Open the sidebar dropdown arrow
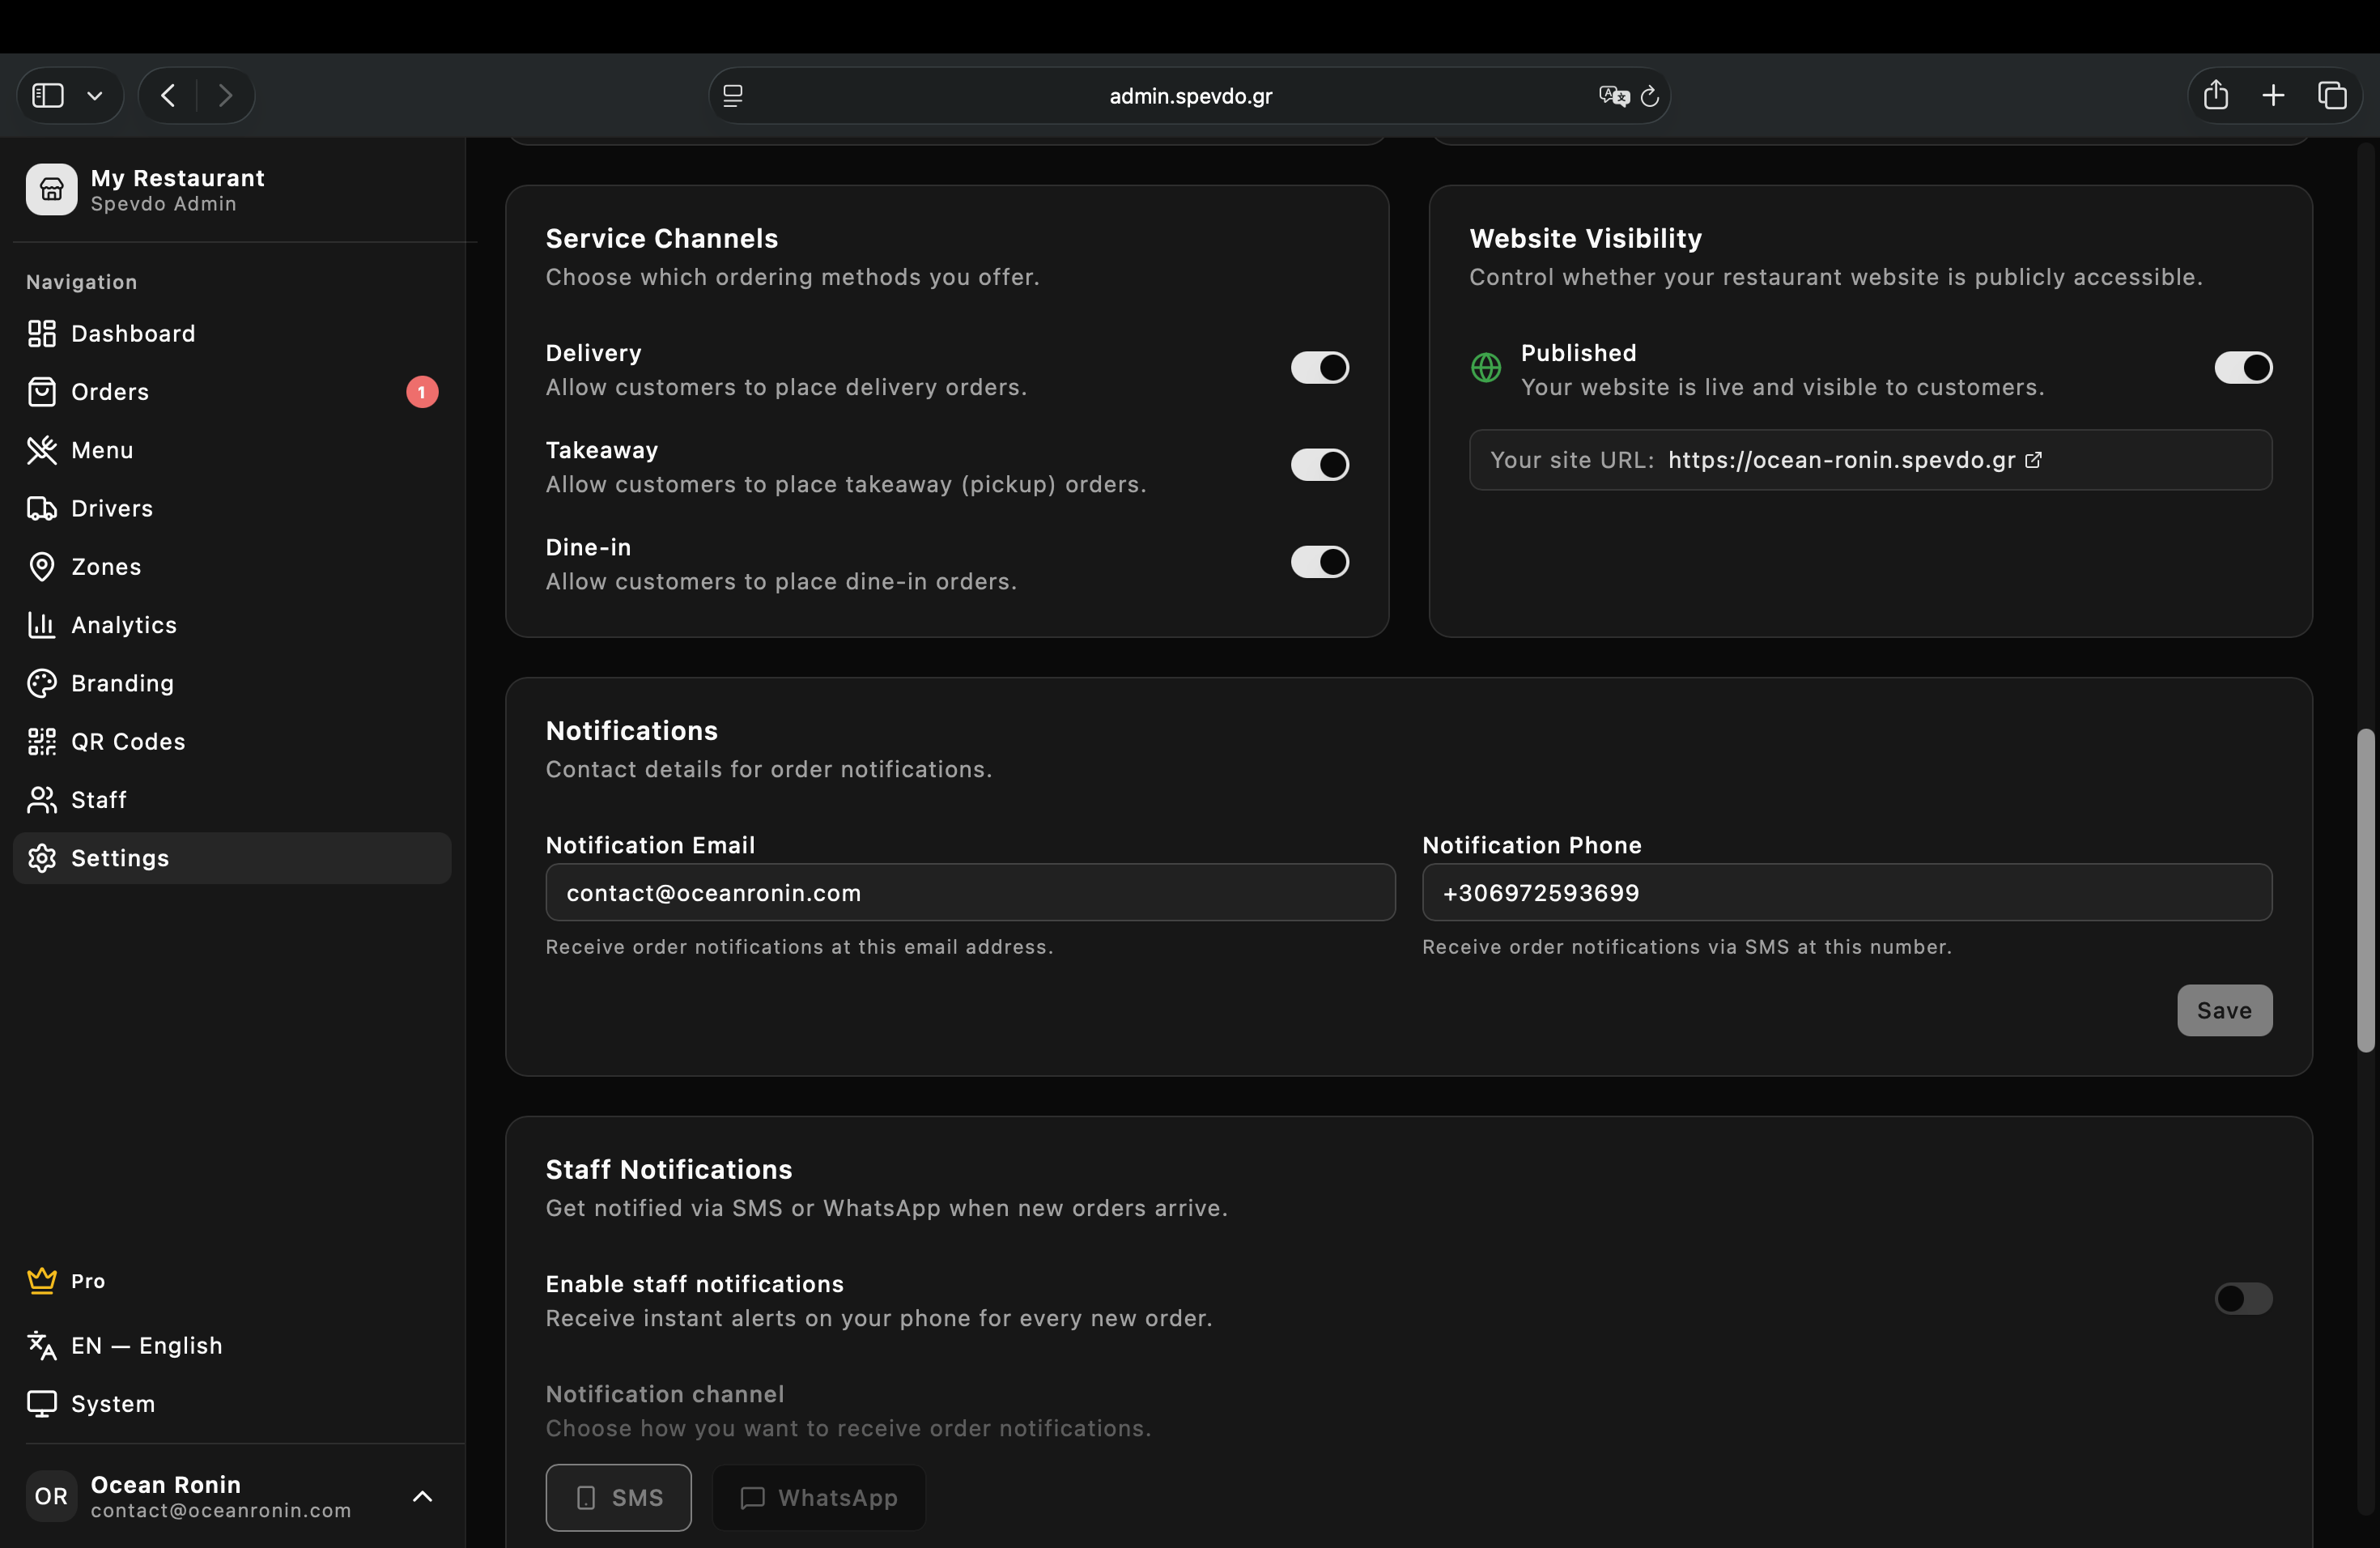 [x=95, y=95]
